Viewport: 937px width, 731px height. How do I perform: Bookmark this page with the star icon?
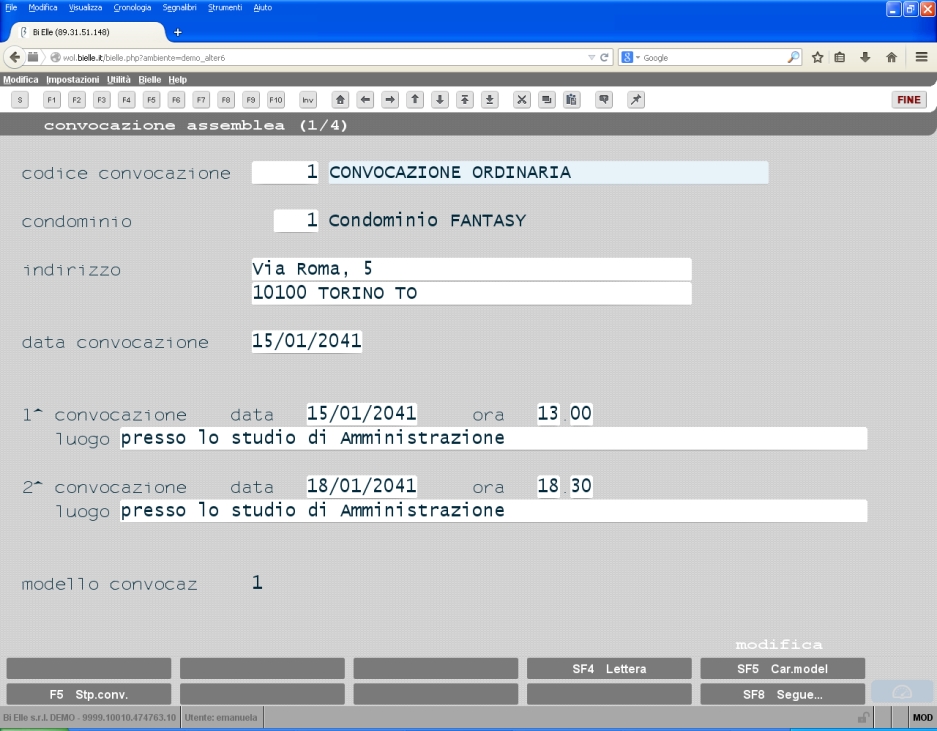pos(817,57)
